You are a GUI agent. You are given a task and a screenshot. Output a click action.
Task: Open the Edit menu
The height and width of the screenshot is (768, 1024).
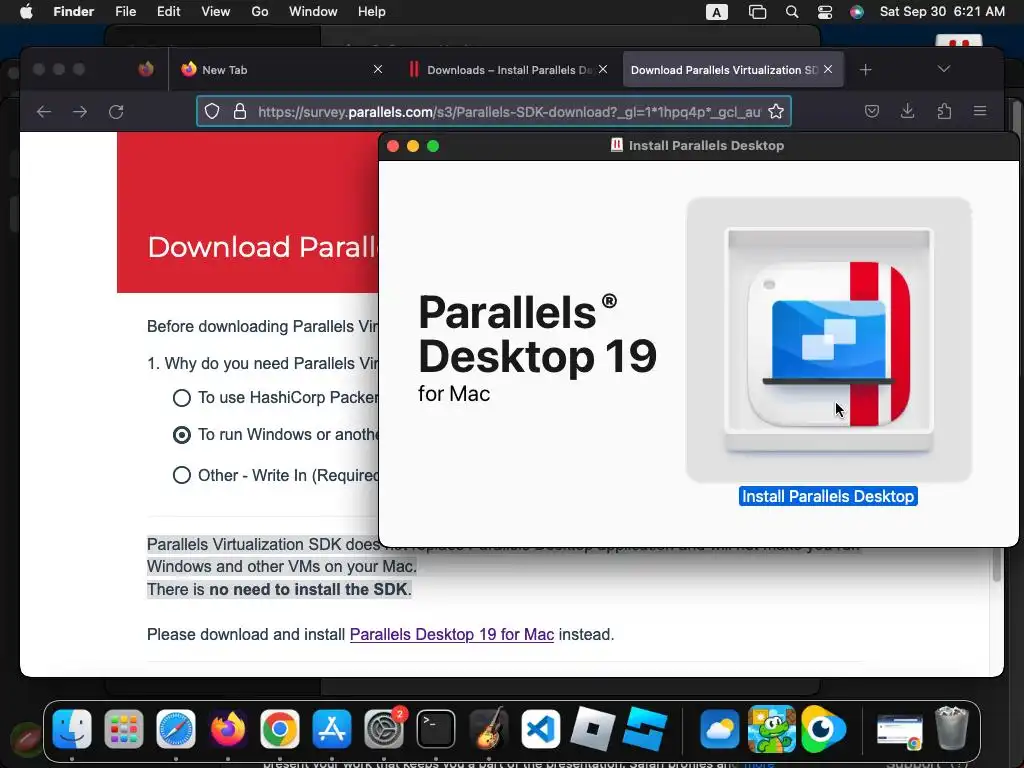point(168,12)
